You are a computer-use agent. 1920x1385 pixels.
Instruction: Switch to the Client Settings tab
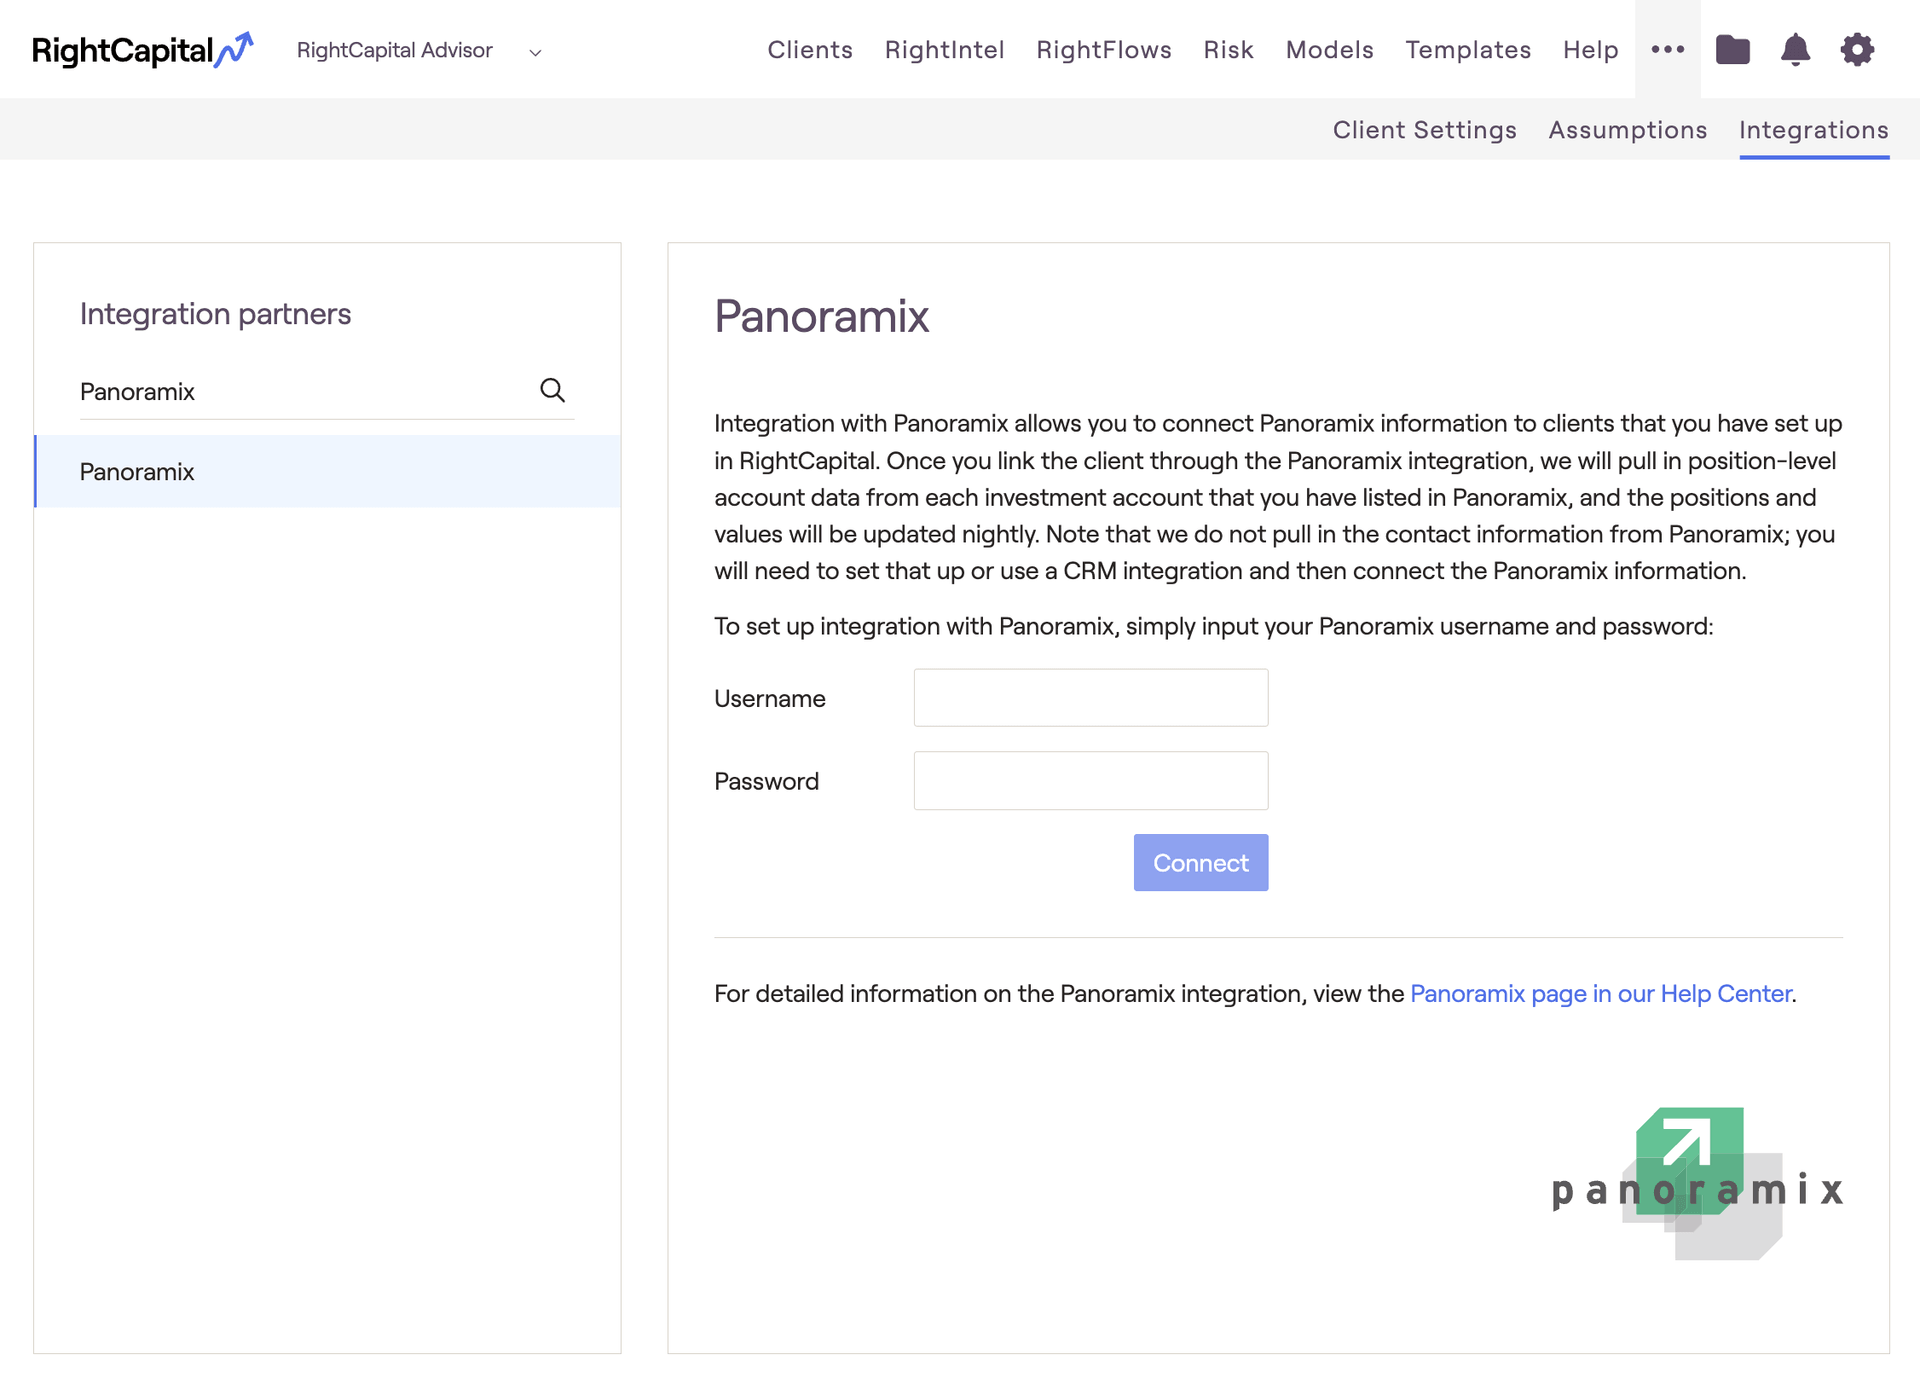1424,130
